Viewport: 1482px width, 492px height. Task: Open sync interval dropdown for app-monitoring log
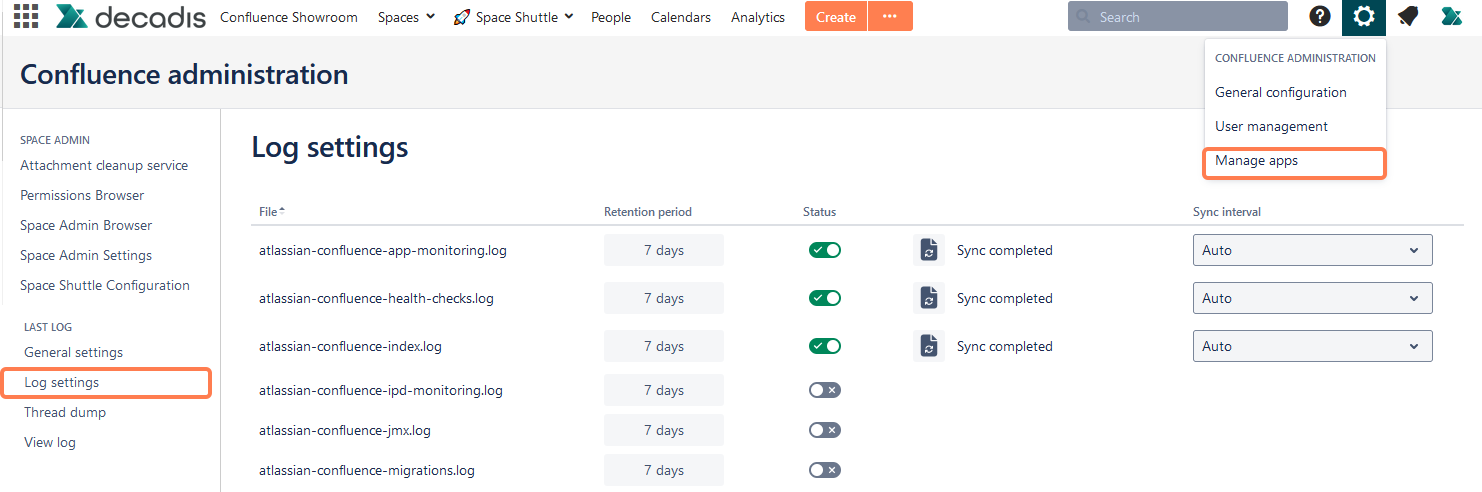tap(1312, 251)
